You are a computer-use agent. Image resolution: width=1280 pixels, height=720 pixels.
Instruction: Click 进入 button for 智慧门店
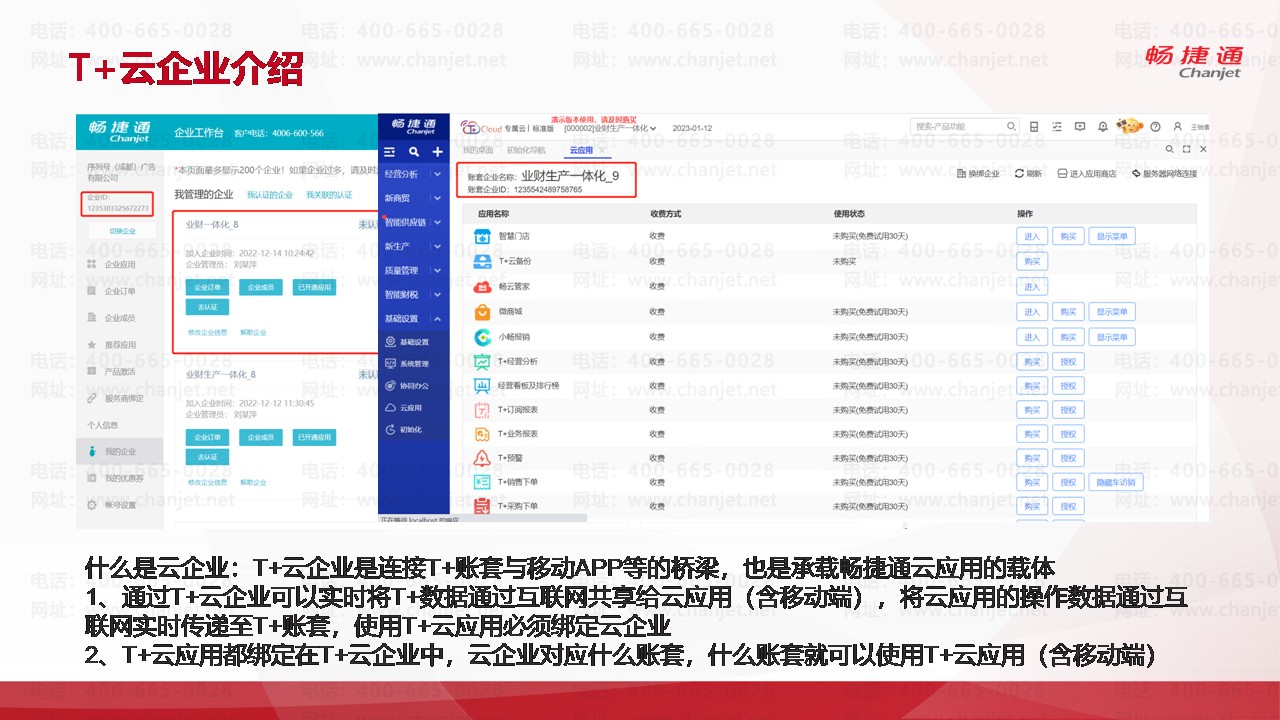pyautogui.click(x=1032, y=237)
